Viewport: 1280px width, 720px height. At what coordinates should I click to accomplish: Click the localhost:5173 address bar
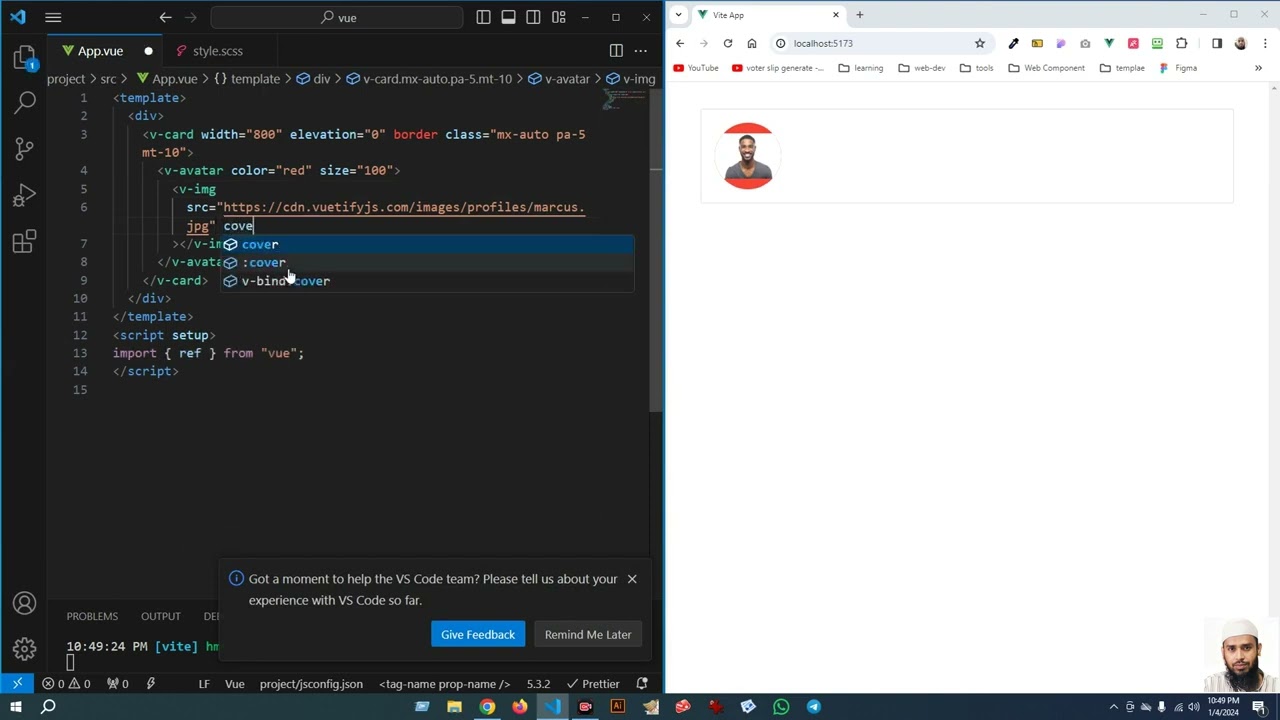(x=880, y=43)
